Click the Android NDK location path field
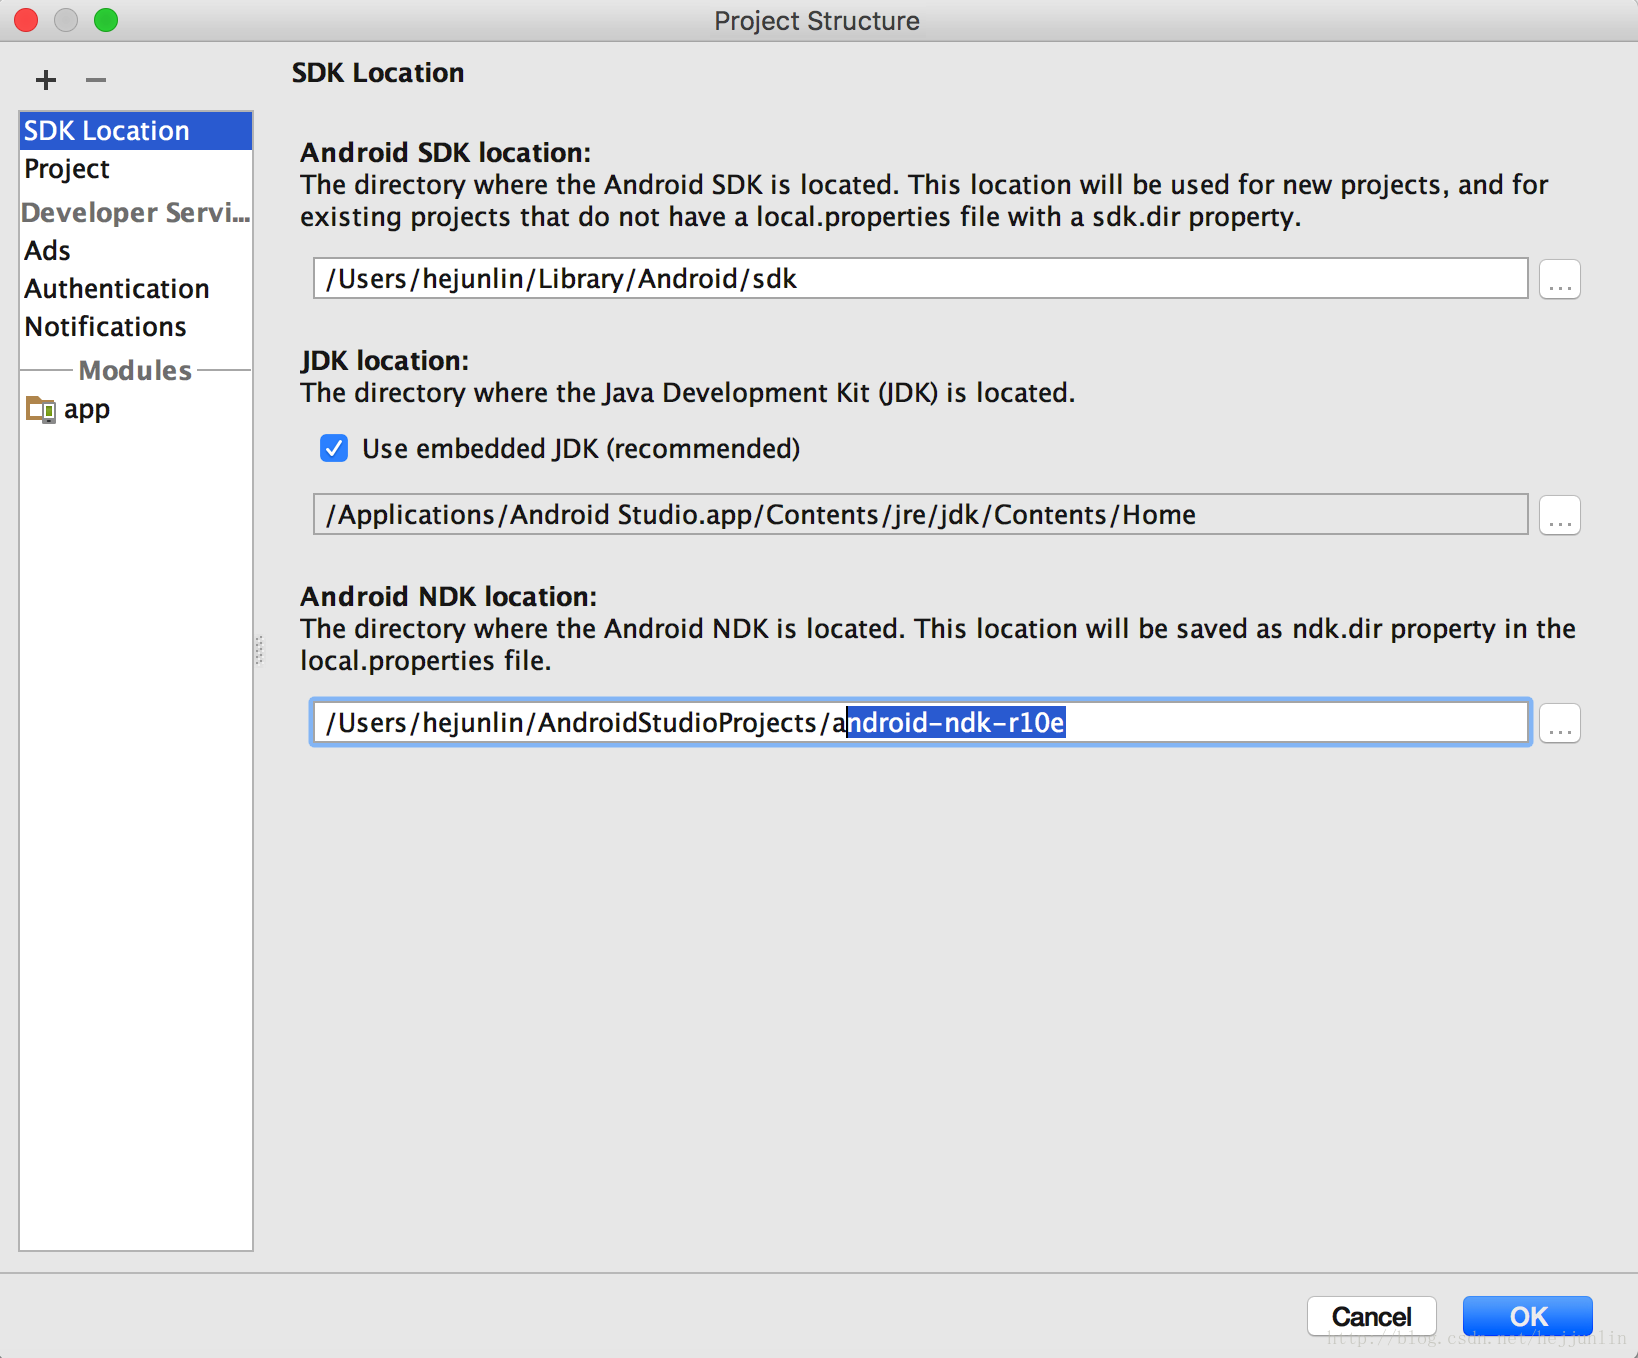Viewport: 1638px width, 1358px height. point(920,722)
